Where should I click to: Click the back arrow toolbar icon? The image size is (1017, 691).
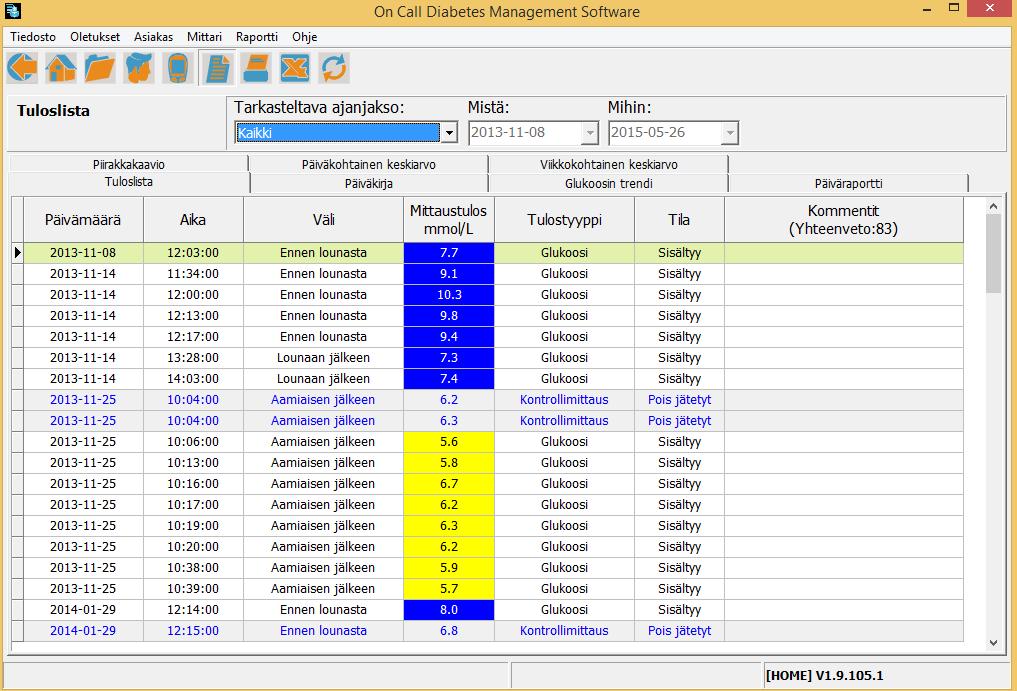23,68
